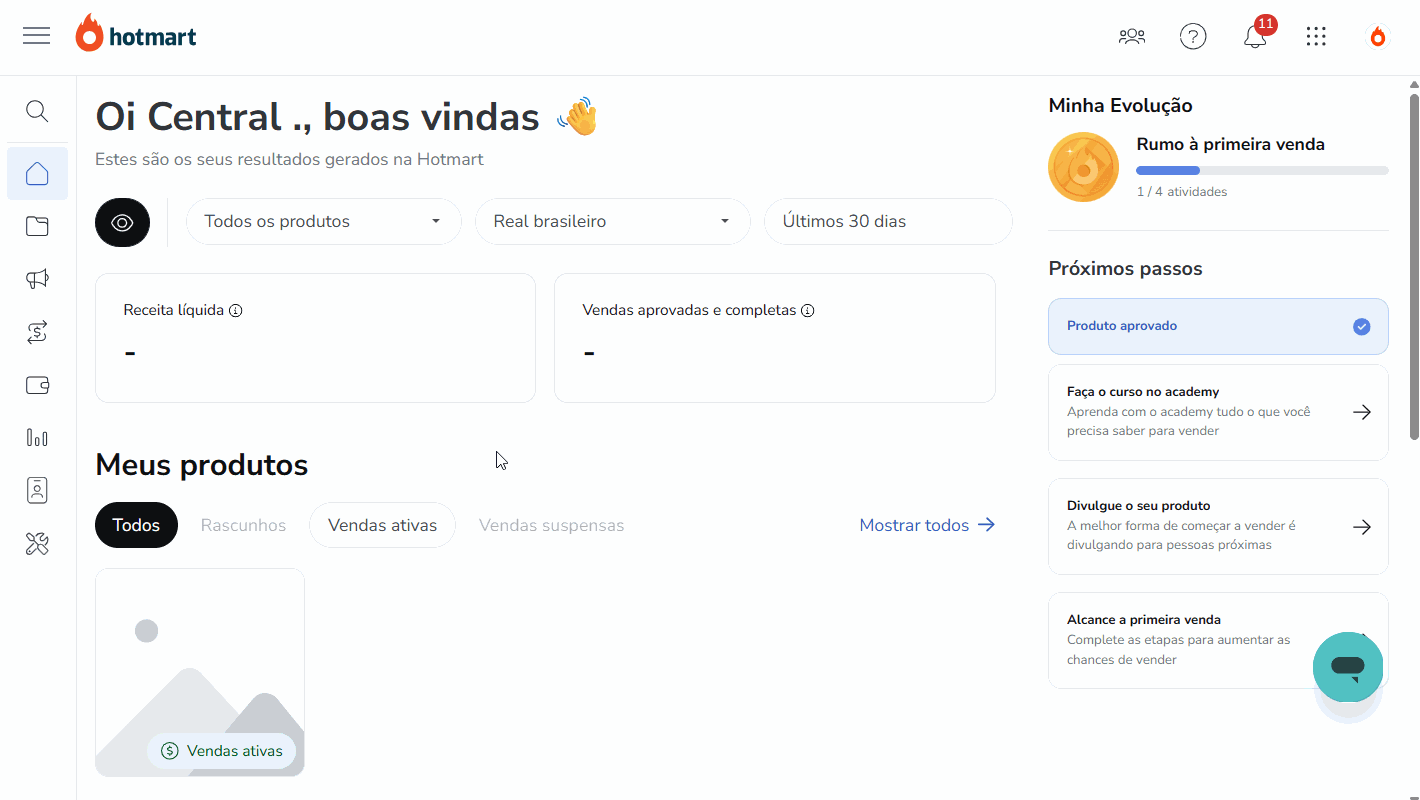Open notifications bell with 11 badge
This screenshot has width=1420, height=800.
[x=1257, y=34]
